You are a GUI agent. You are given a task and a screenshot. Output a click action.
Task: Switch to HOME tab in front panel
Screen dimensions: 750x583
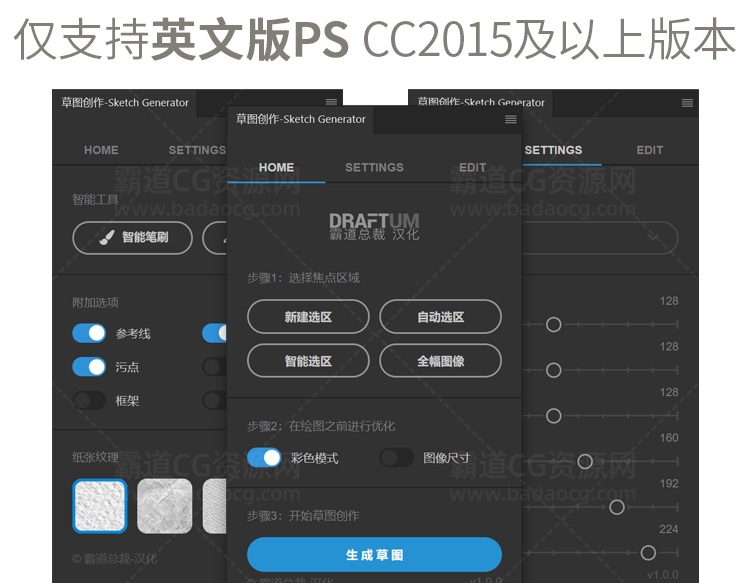pyautogui.click(x=276, y=167)
